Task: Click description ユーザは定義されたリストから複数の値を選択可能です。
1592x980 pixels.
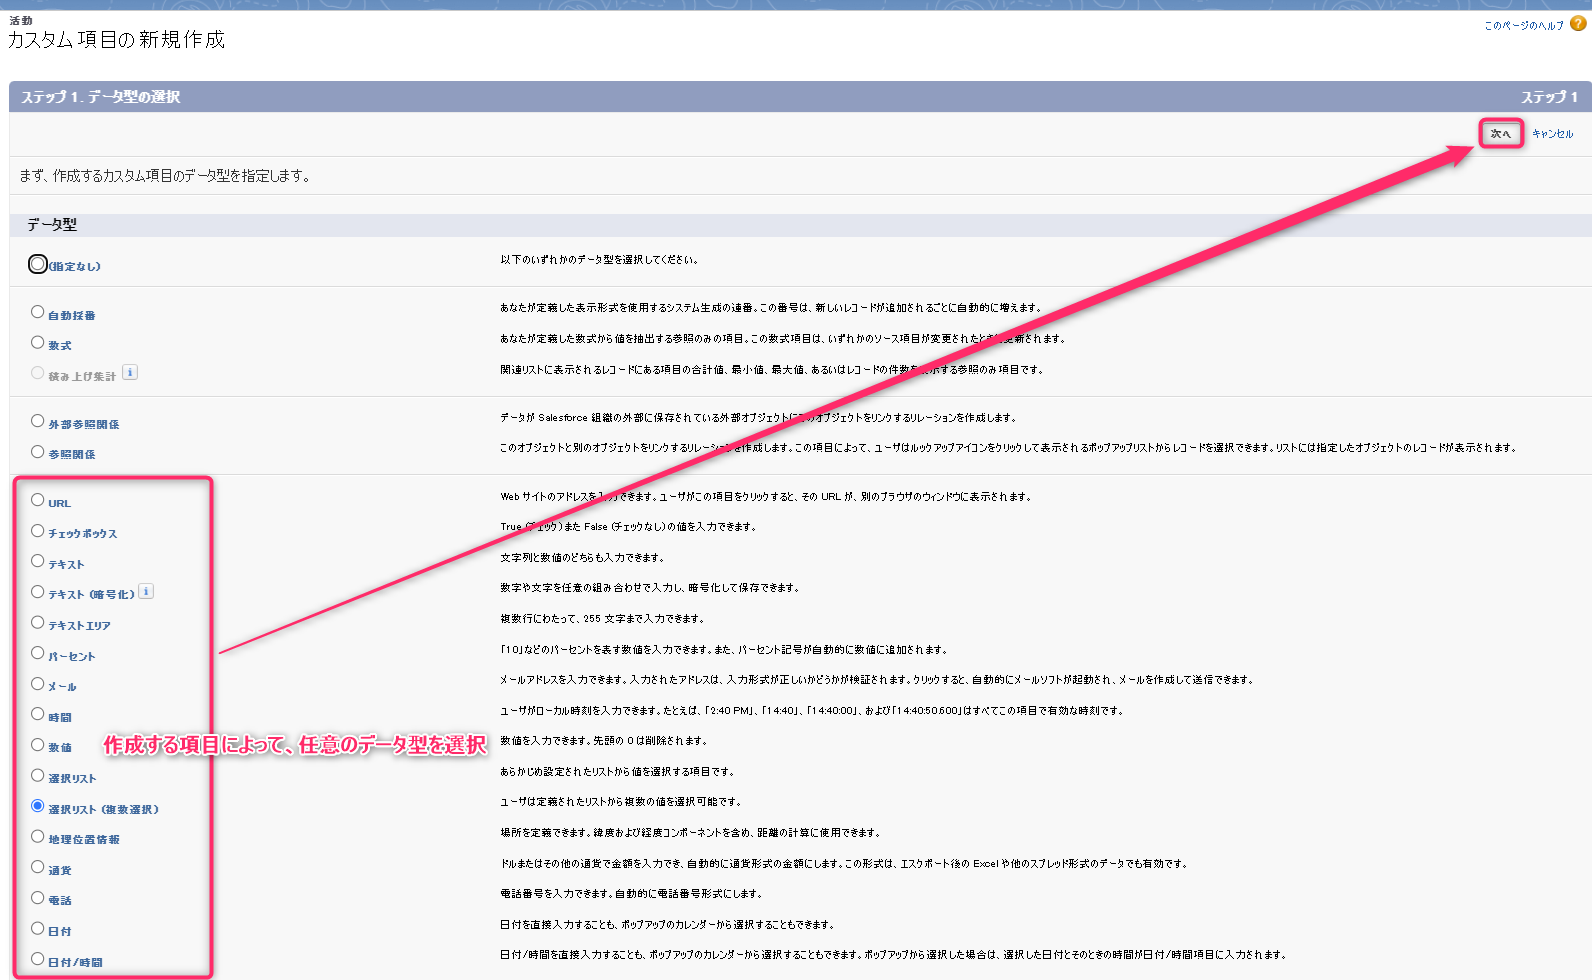Action: click(621, 802)
